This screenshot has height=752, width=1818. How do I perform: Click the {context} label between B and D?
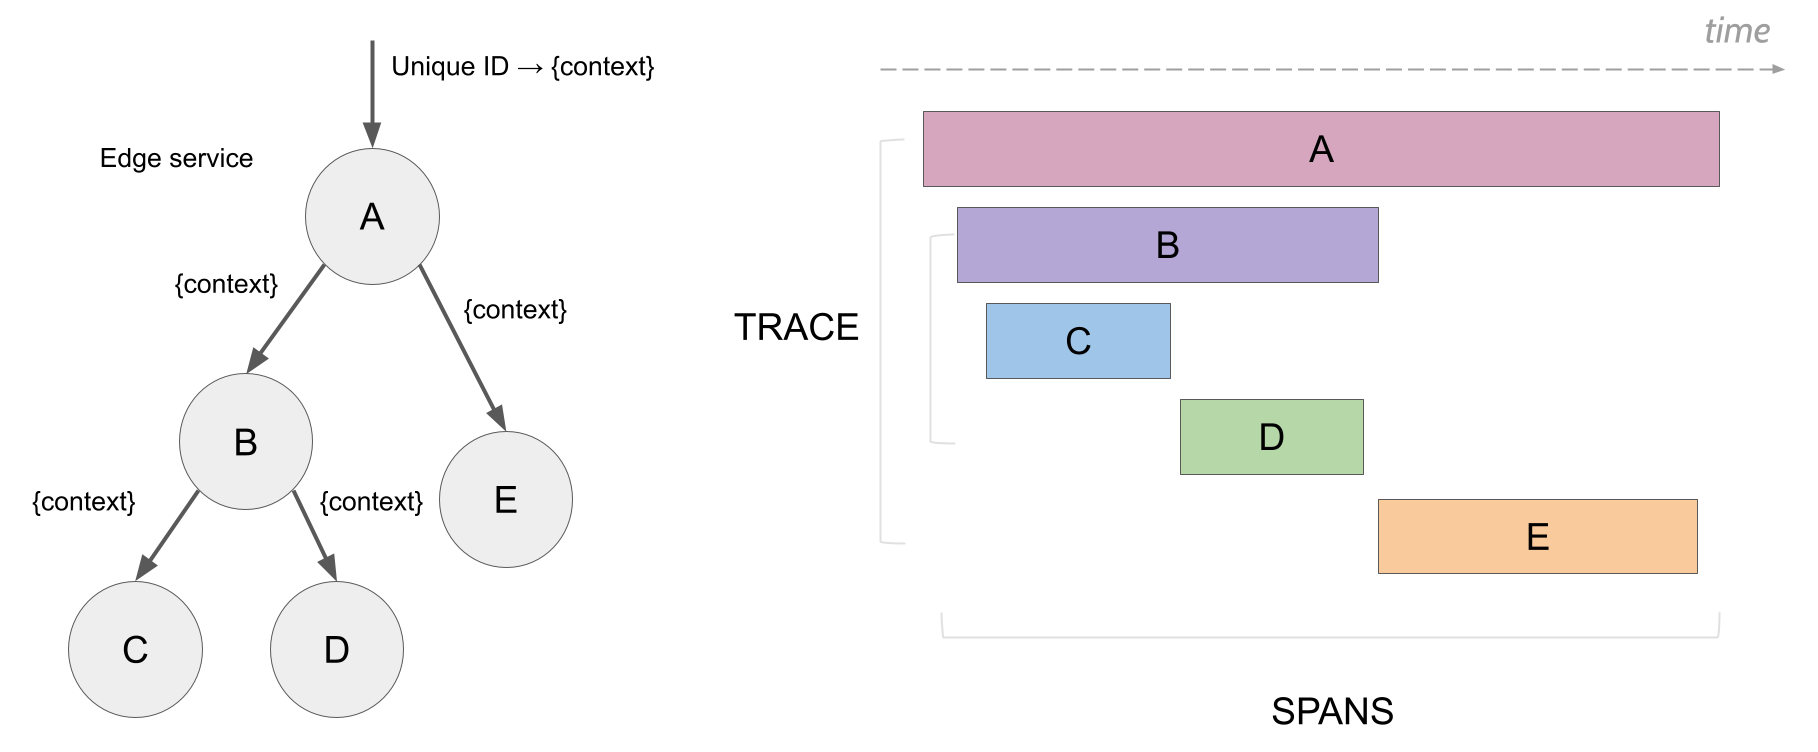(371, 501)
